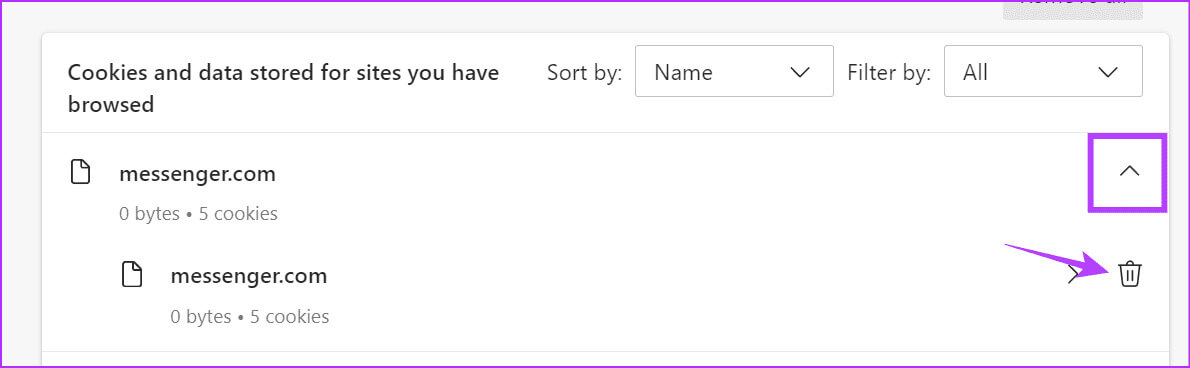Click the purple arrow pointing at trash icon
The height and width of the screenshot is (368, 1190).
coord(1060,261)
